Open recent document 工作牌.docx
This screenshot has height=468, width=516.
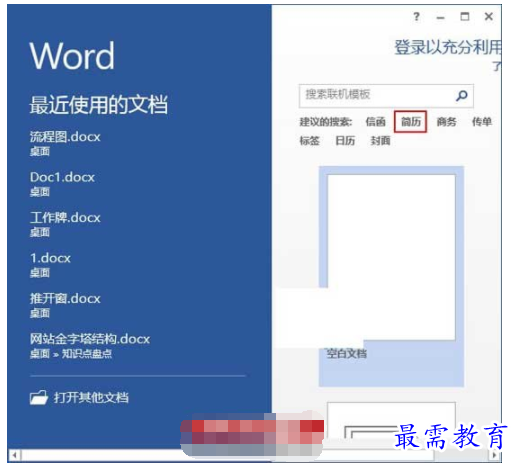(65, 224)
